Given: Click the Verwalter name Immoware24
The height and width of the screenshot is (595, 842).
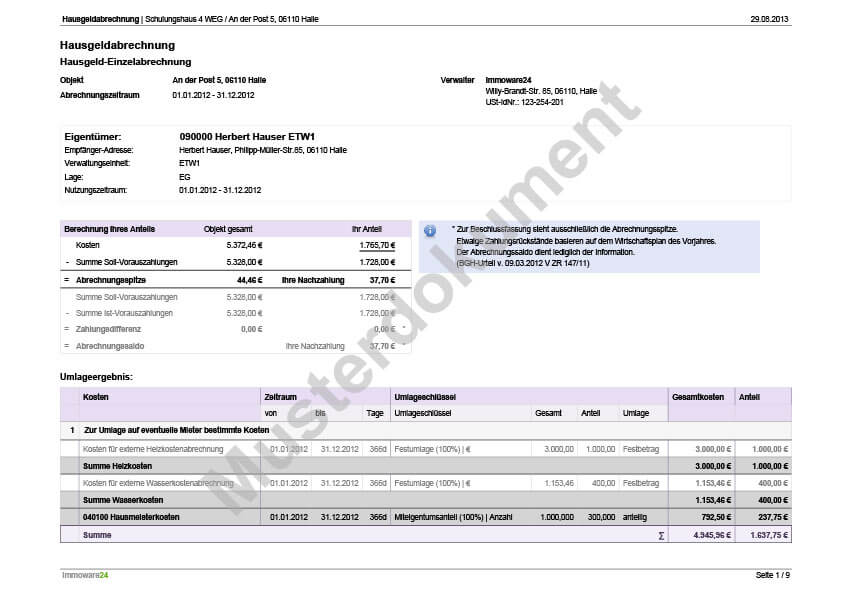Looking at the screenshot, I should [508, 79].
